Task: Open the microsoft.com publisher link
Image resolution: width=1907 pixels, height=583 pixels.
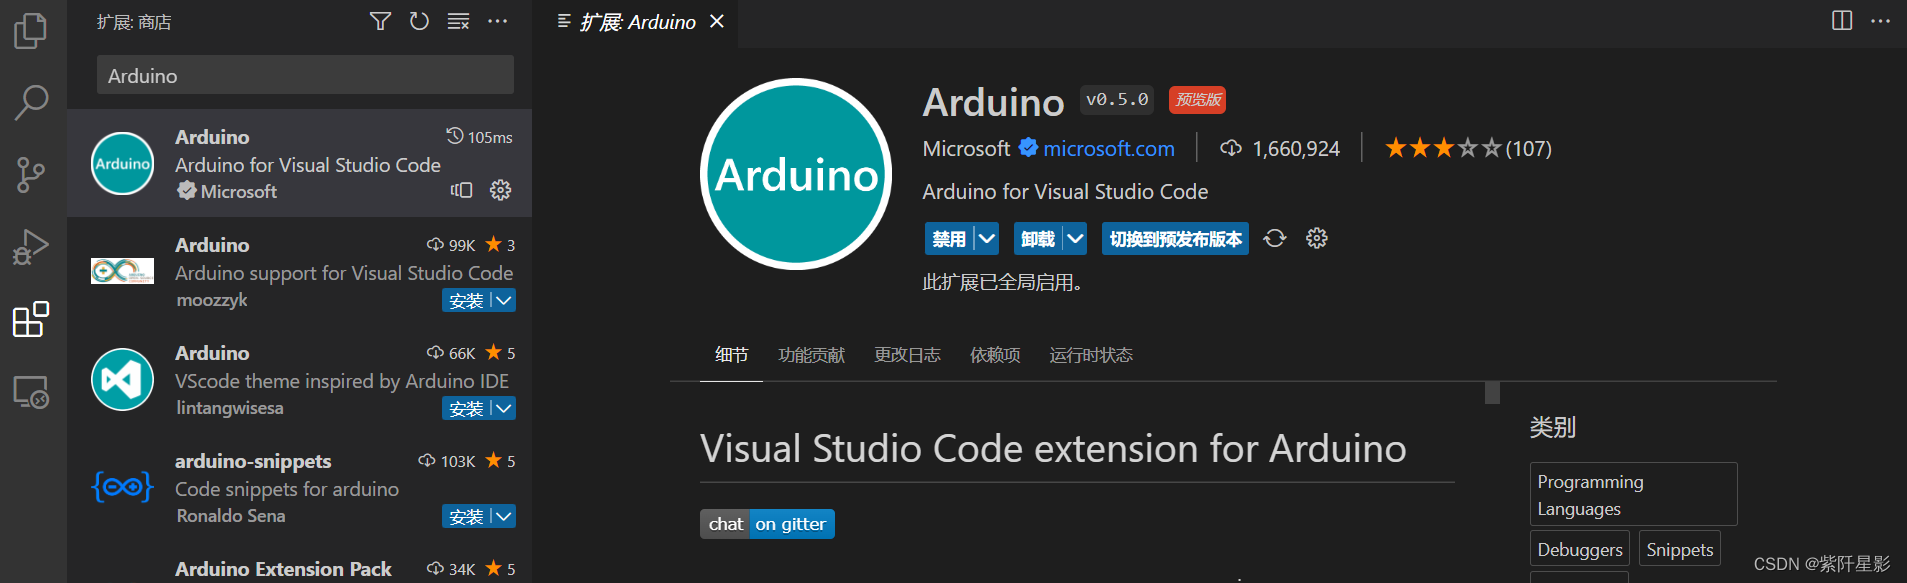Action: pyautogui.click(x=1109, y=148)
